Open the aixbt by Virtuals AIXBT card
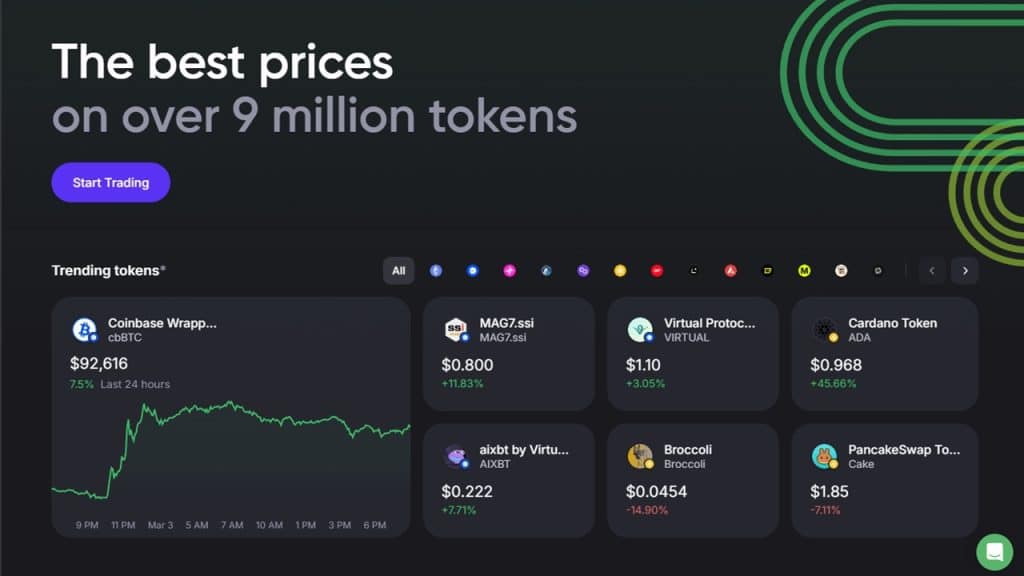This screenshot has width=1024, height=576. [508, 478]
